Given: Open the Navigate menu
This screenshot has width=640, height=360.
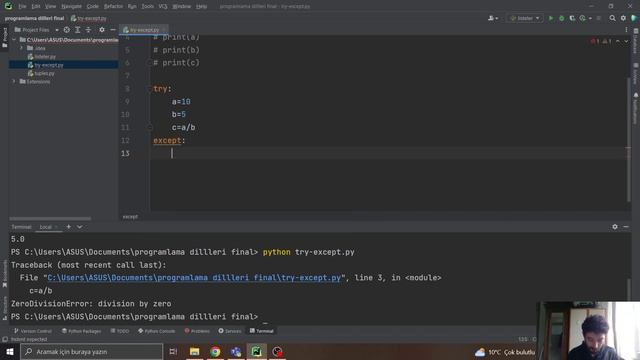Looking at the screenshot, I should coord(71,6).
